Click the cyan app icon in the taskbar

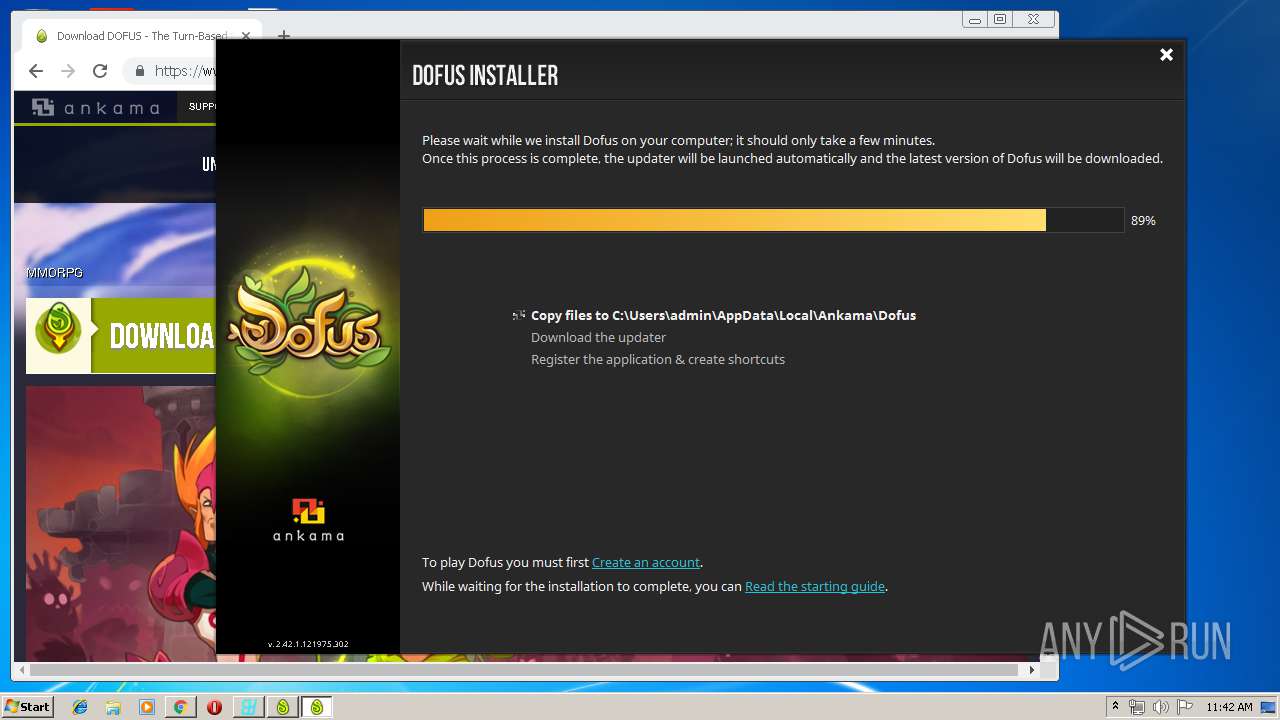click(248, 707)
